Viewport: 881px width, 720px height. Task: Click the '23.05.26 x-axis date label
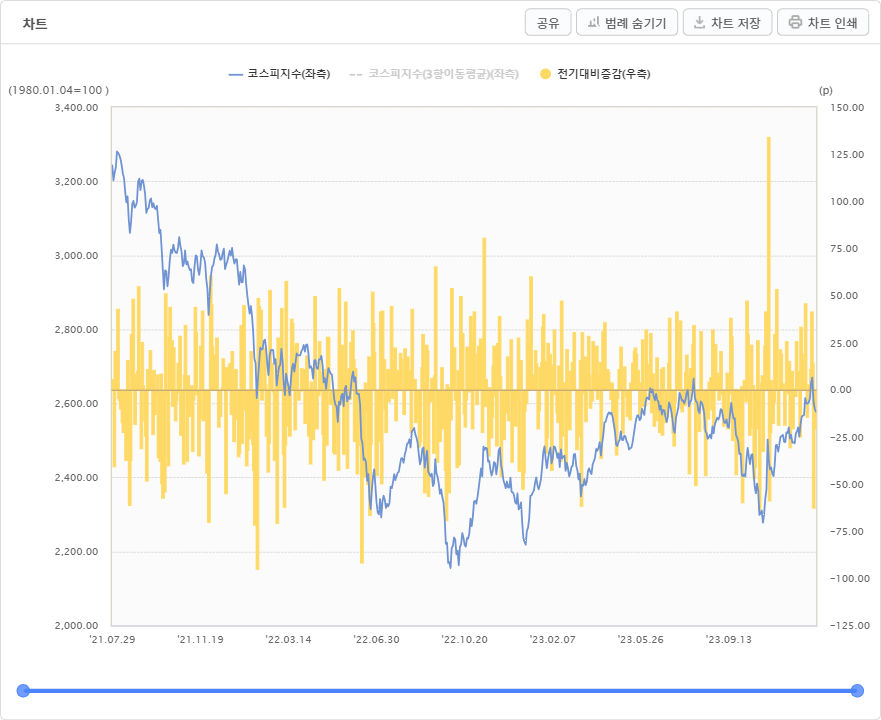tap(641, 640)
